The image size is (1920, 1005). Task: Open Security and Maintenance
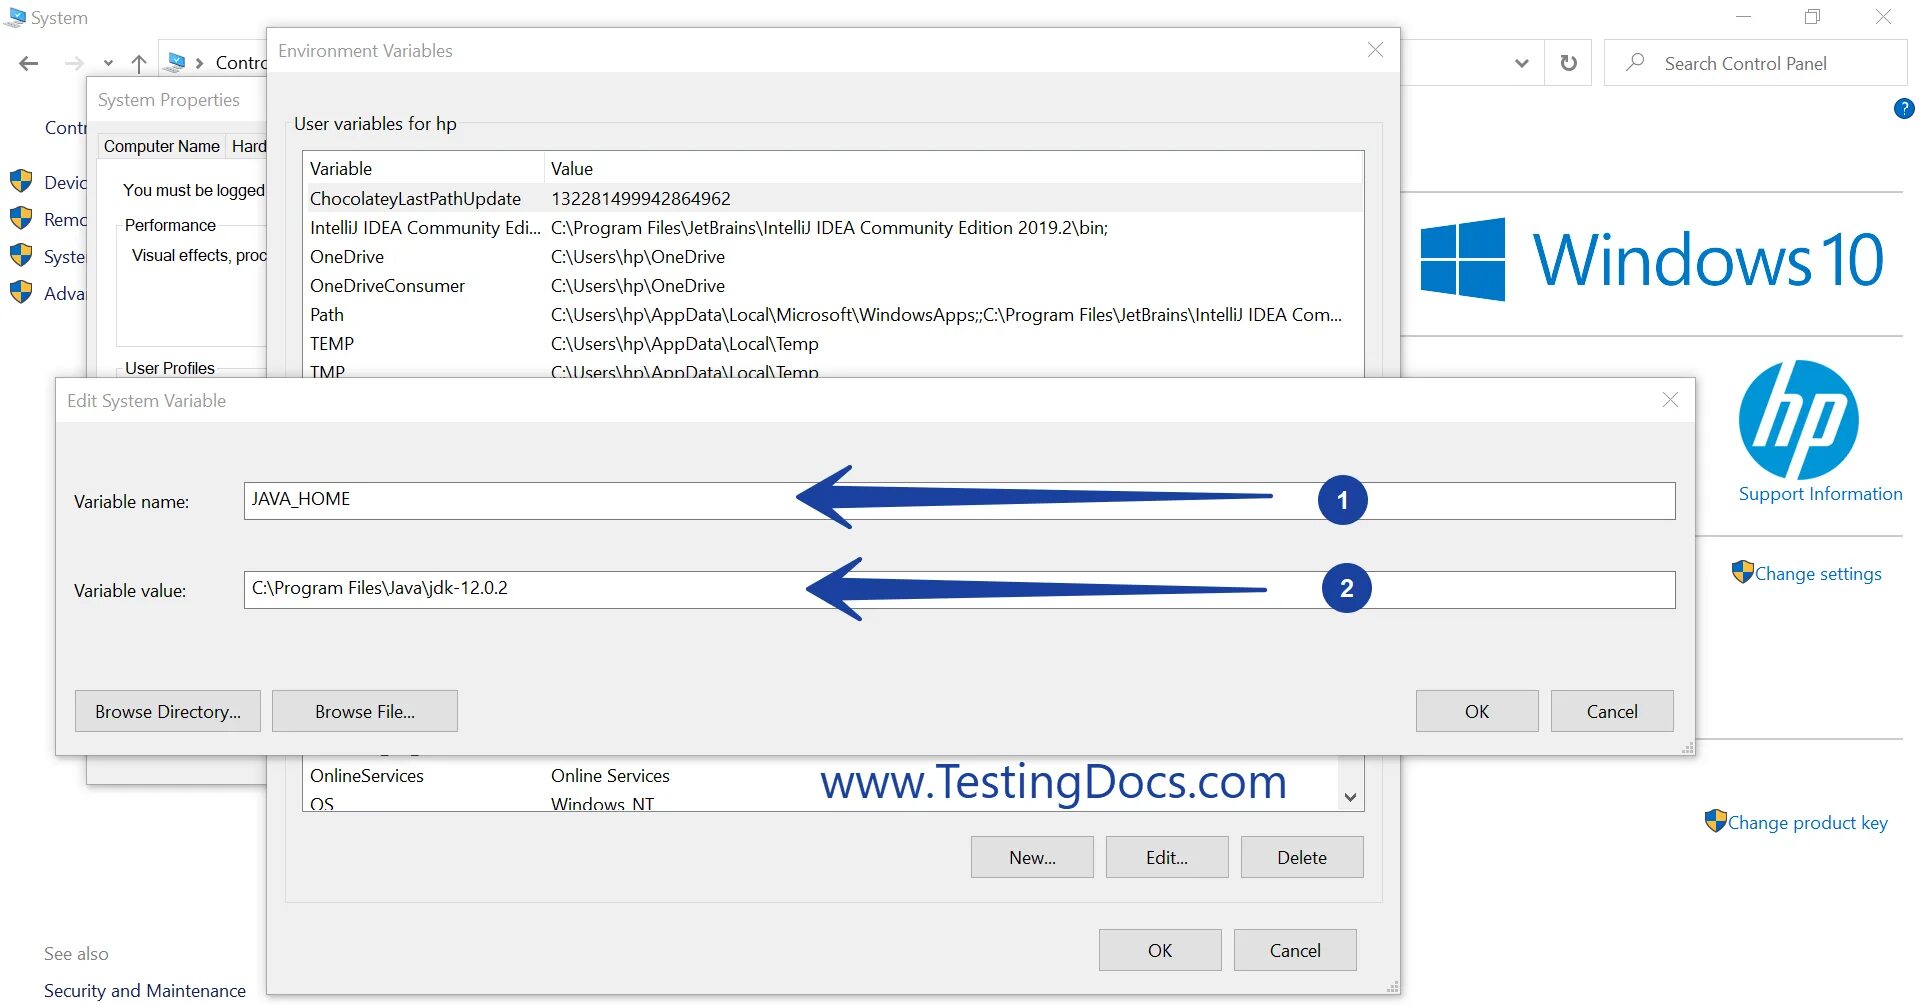(x=144, y=990)
